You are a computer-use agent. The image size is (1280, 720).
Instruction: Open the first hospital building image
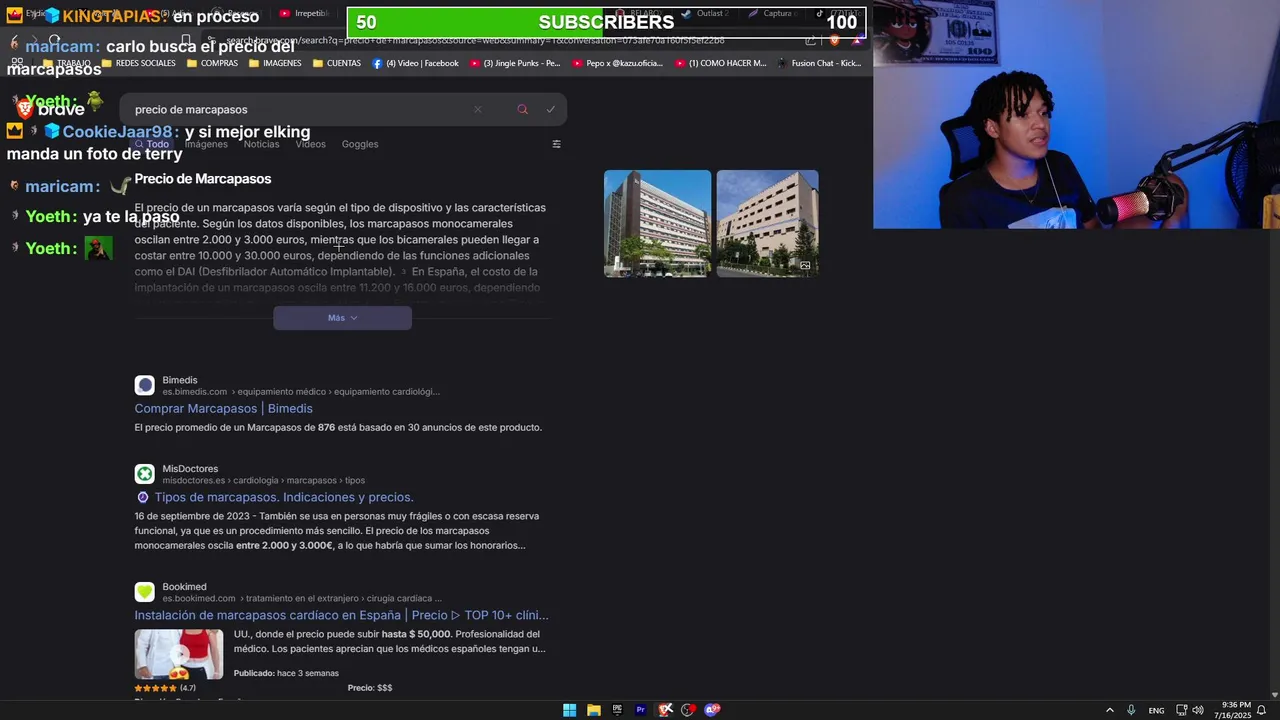[x=657, y=223]
